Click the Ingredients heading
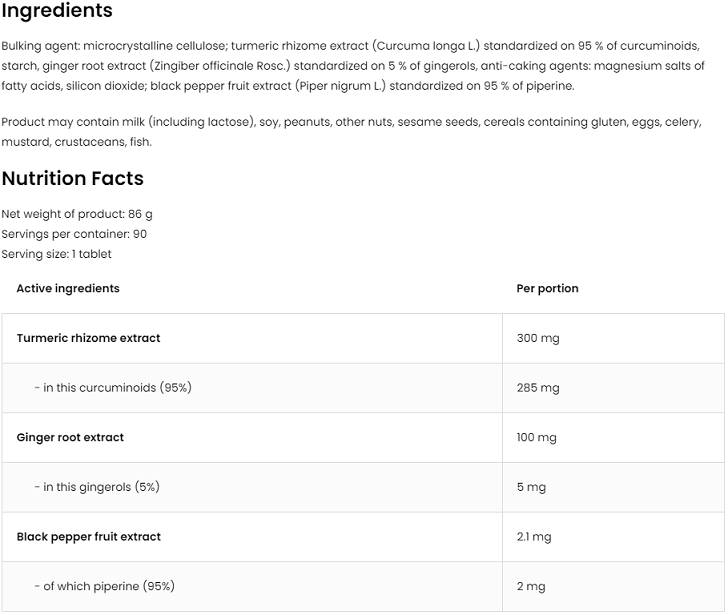Image resolution: width=728 pixels, height=615 pixels. pyautogui.click(x=57, y=12)
